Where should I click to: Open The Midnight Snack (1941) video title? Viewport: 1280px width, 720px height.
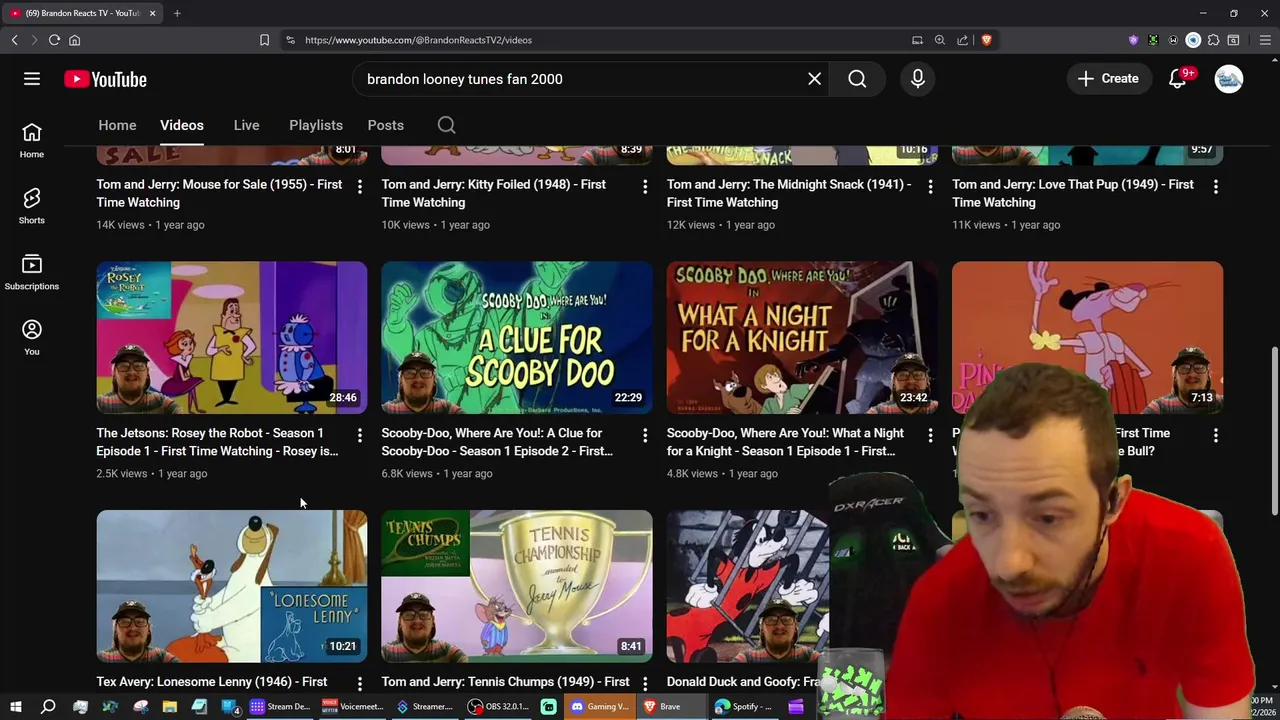click(x=789, y=193)
